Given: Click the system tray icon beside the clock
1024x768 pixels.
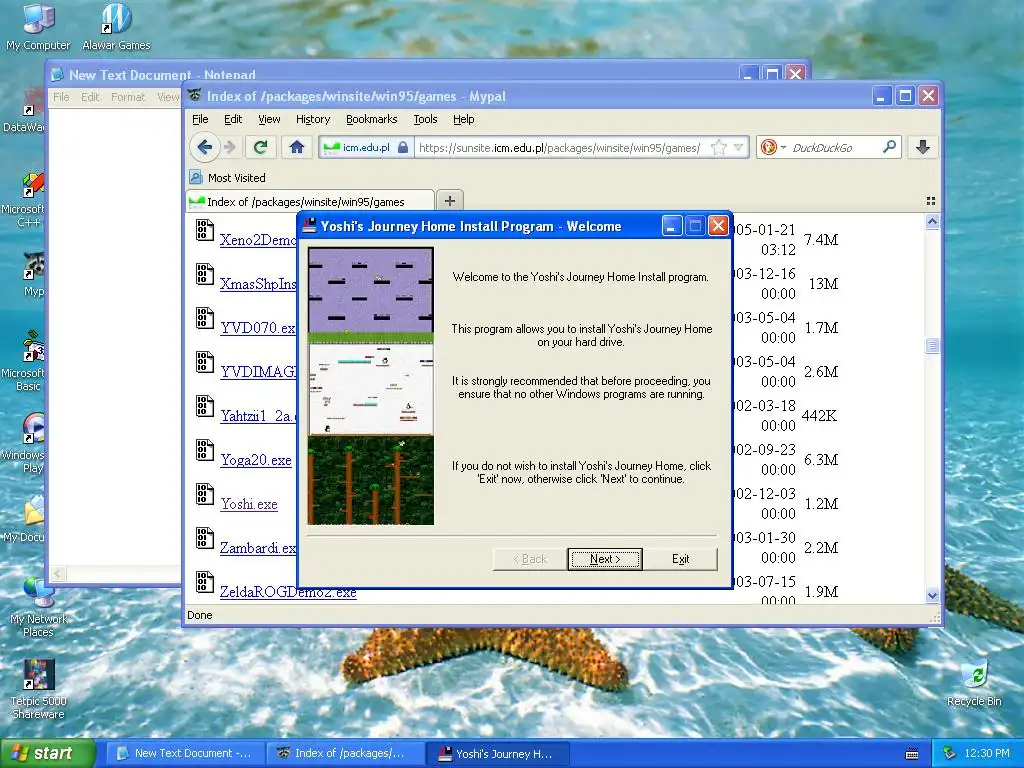Looking at the screenshot, I should point(950,754).
